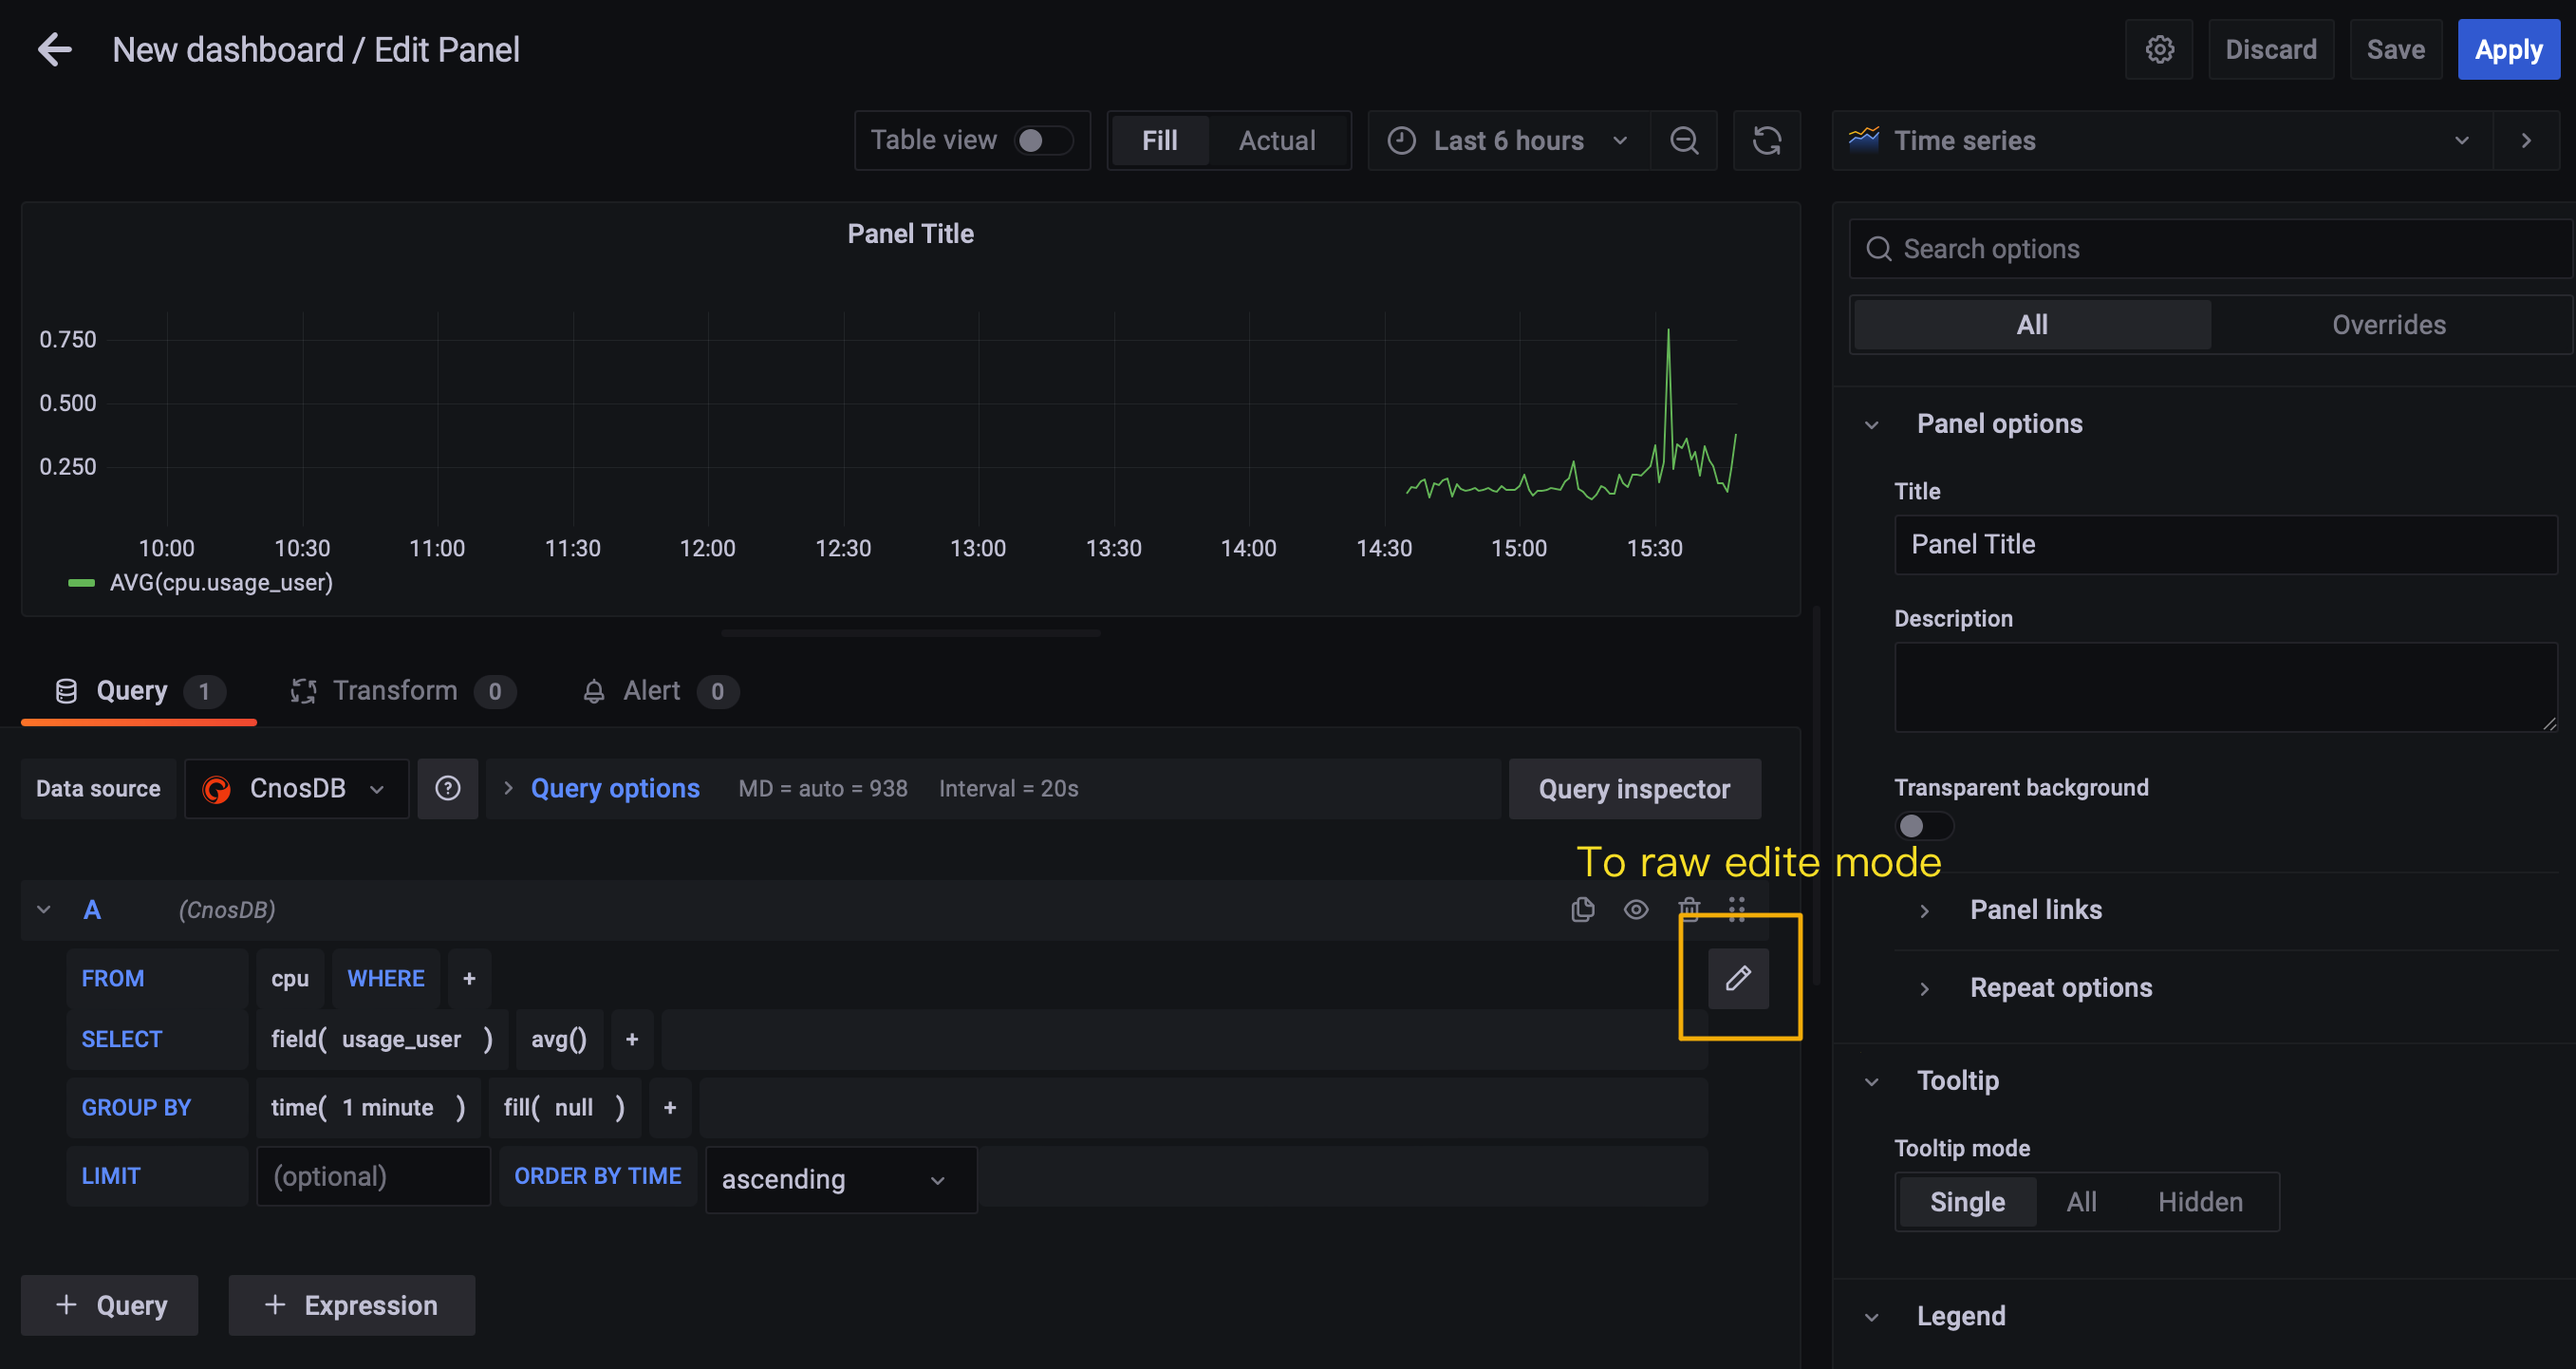Open the data source help icon
Viewport: 2576px width, 1369px height.
tap(447, 788)
